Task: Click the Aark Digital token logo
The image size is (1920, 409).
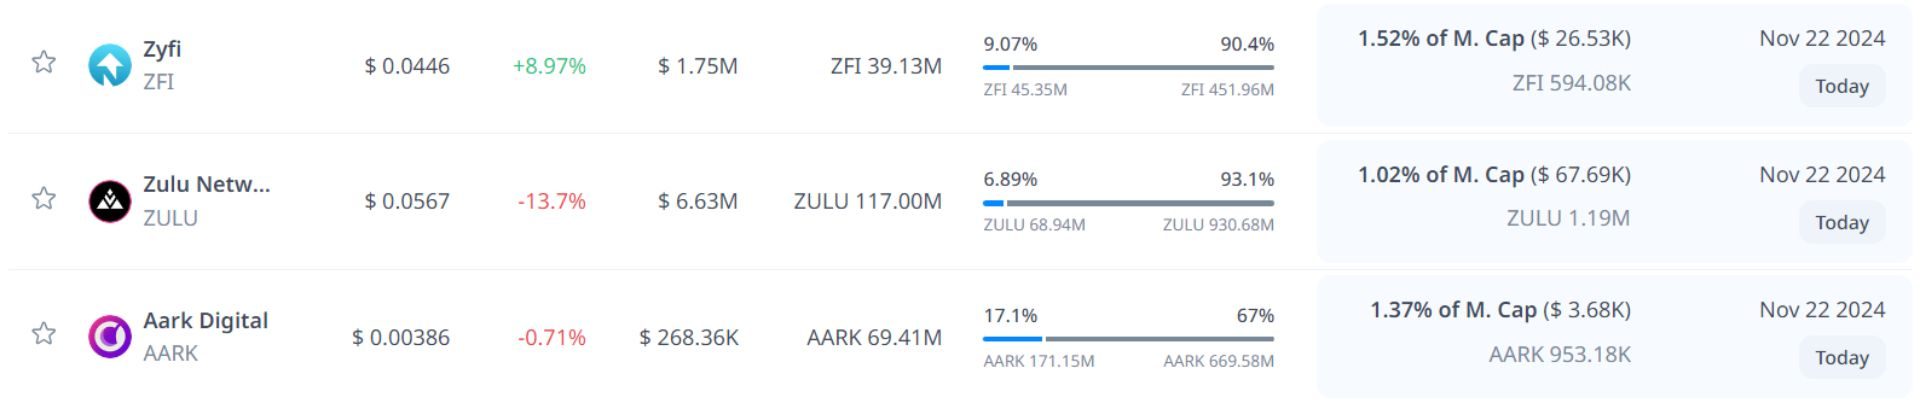Action: [x=110, y=336]
